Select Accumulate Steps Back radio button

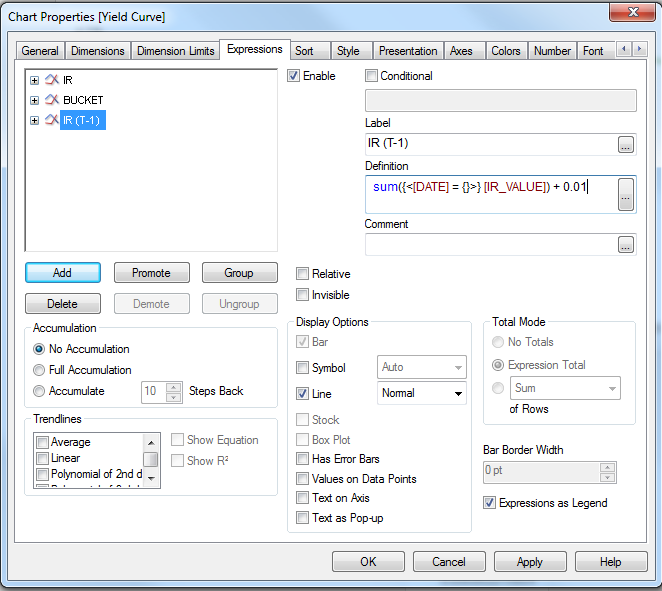pos(39,391)
